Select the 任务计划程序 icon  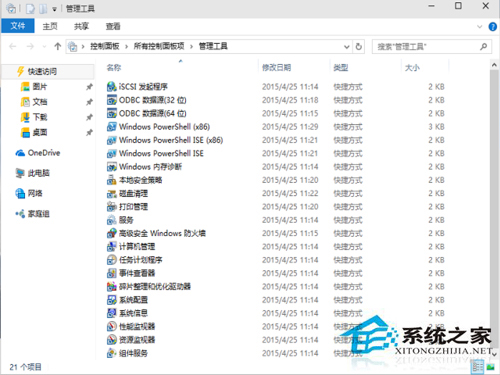click(x=111, y=260)
